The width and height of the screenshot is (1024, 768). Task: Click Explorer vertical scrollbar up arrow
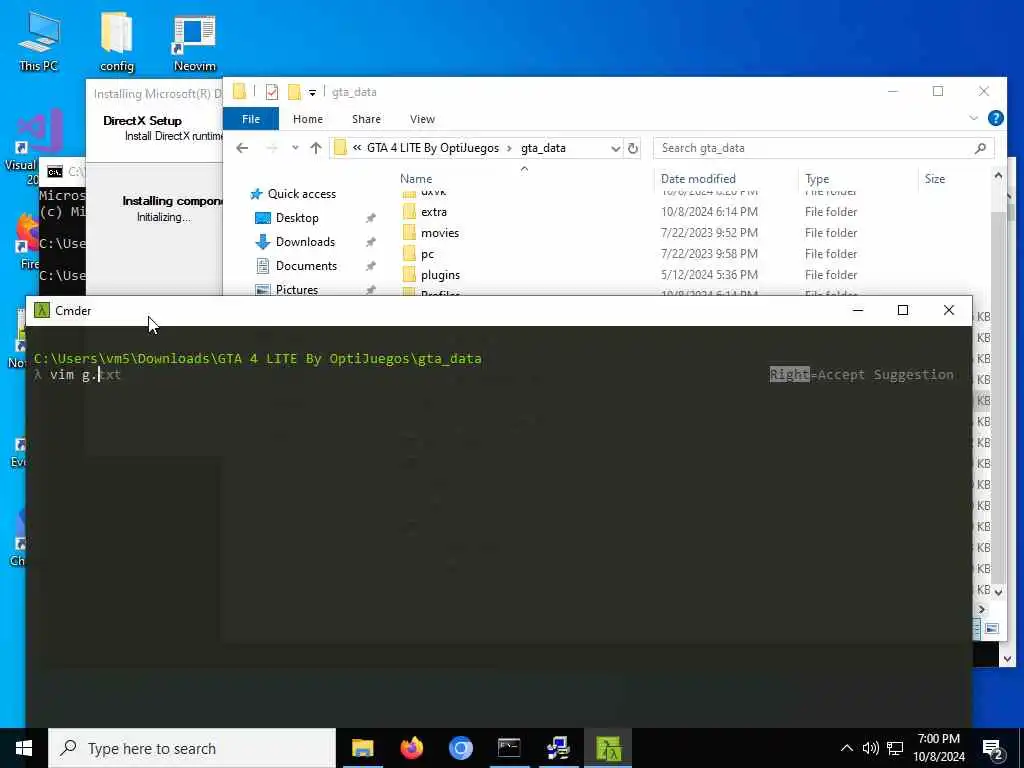pyautogui.click(x=998, y=175)
